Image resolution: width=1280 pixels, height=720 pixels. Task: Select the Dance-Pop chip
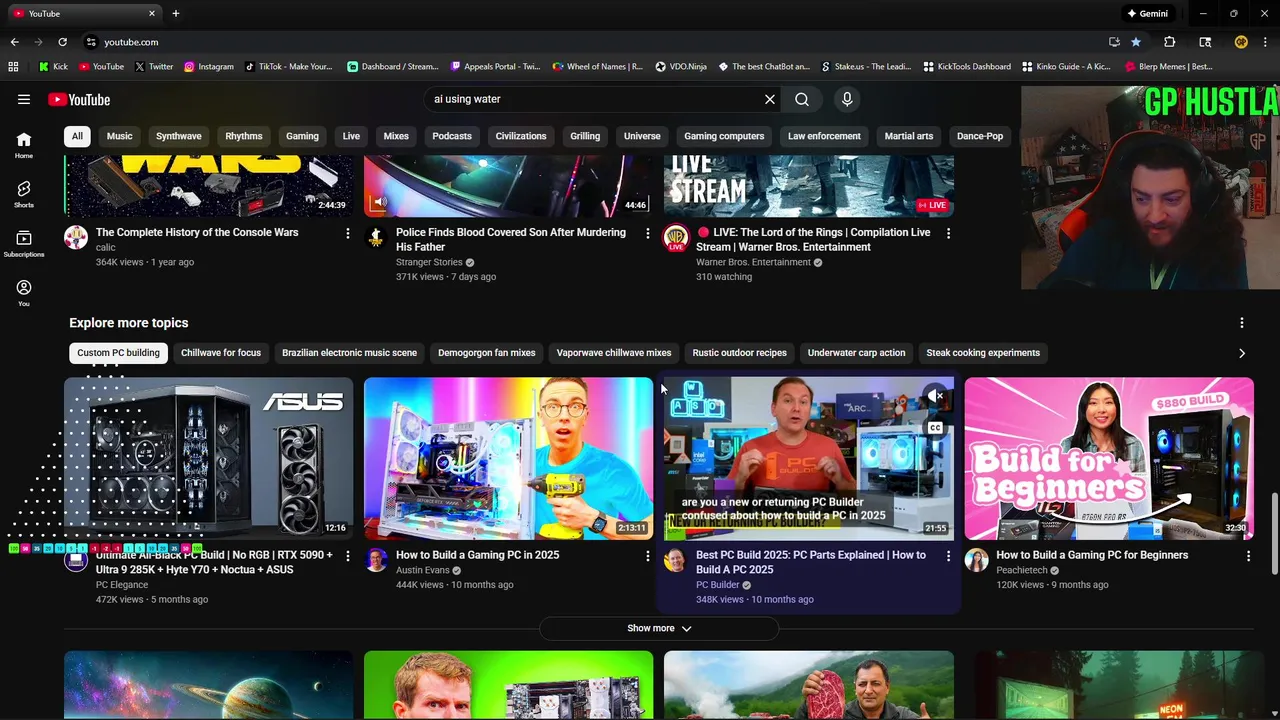[980, 136]
